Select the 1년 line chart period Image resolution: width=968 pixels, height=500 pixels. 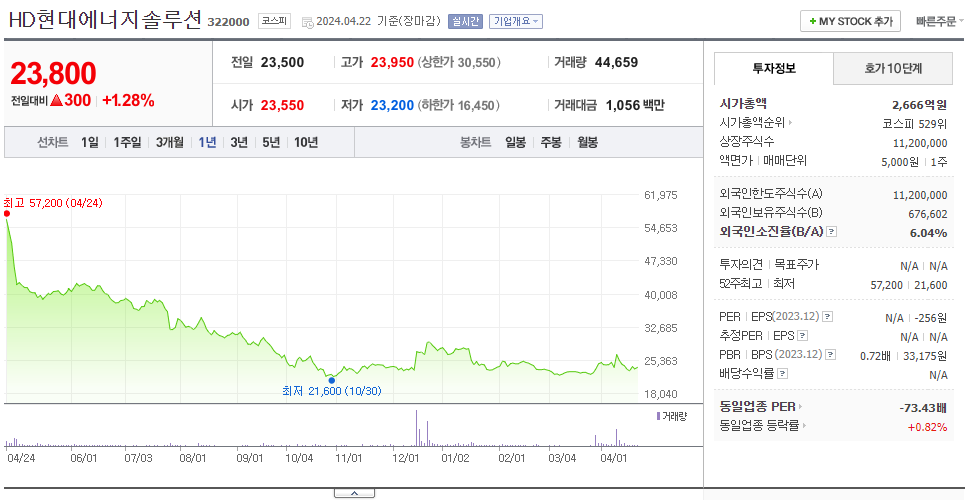tap(207, 143)
